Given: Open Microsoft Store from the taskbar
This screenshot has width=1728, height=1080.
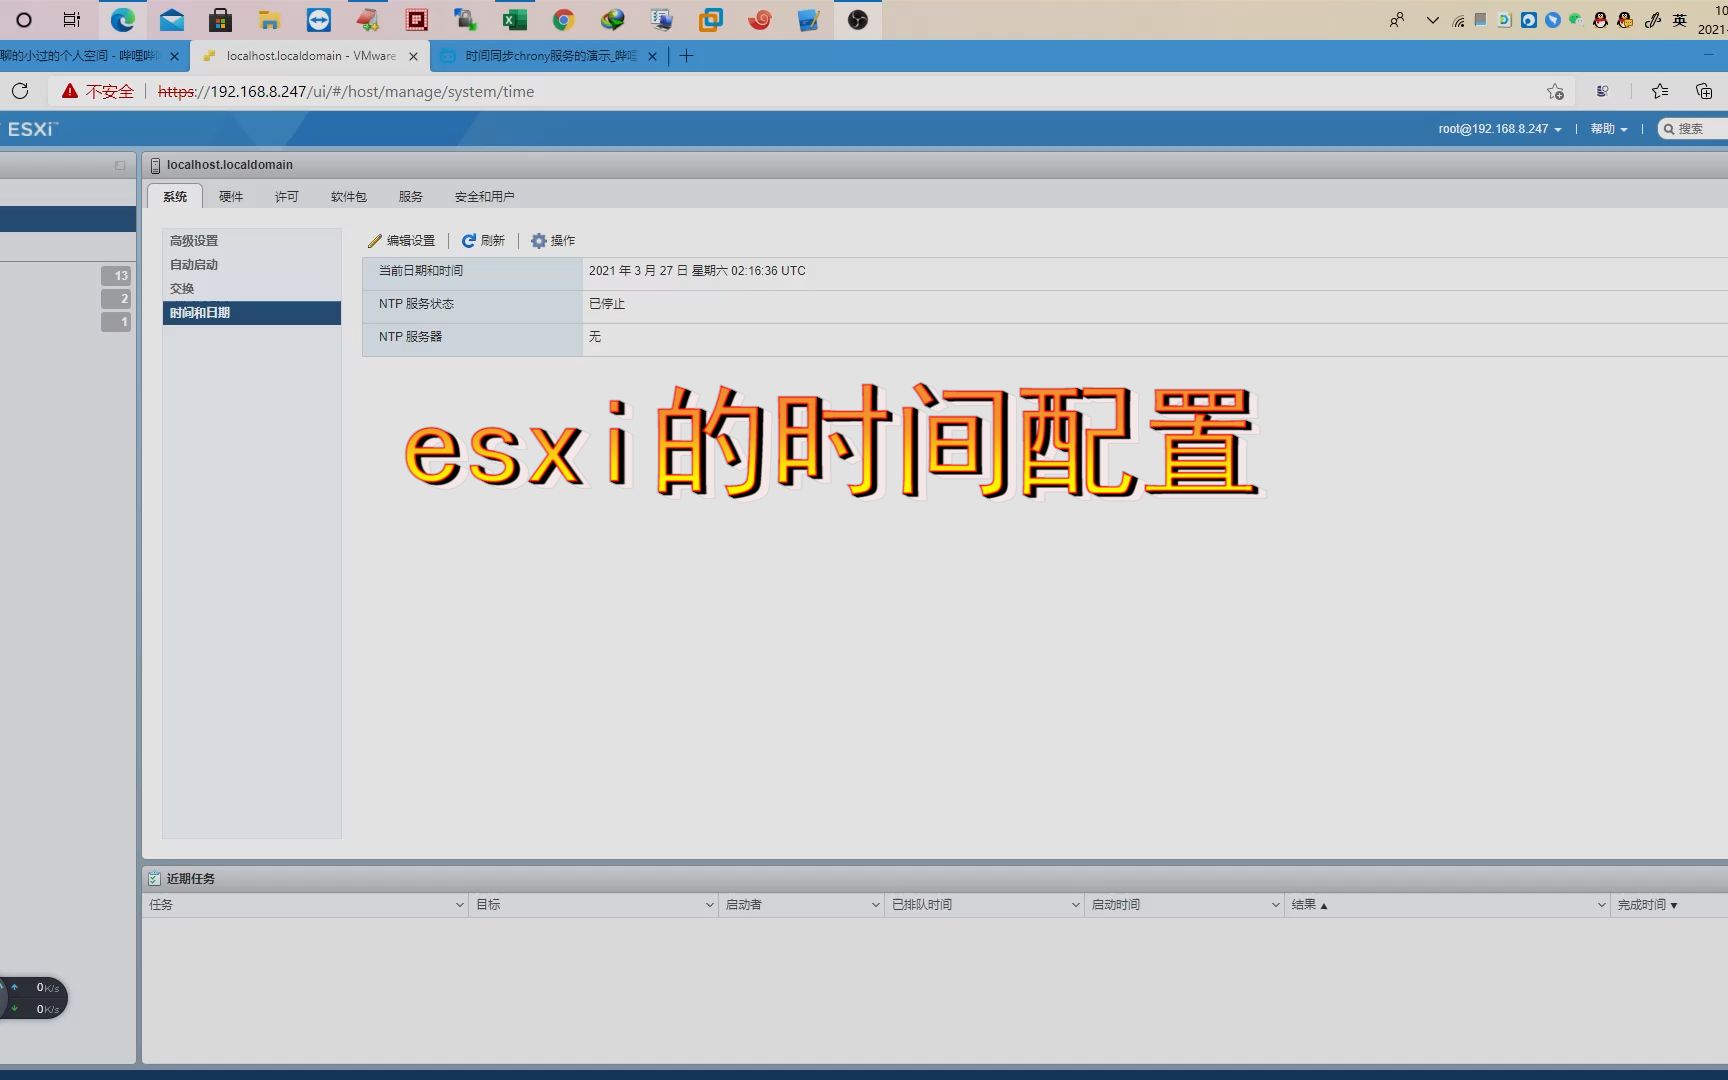Looking at the screenshot, I should (221, 19).
